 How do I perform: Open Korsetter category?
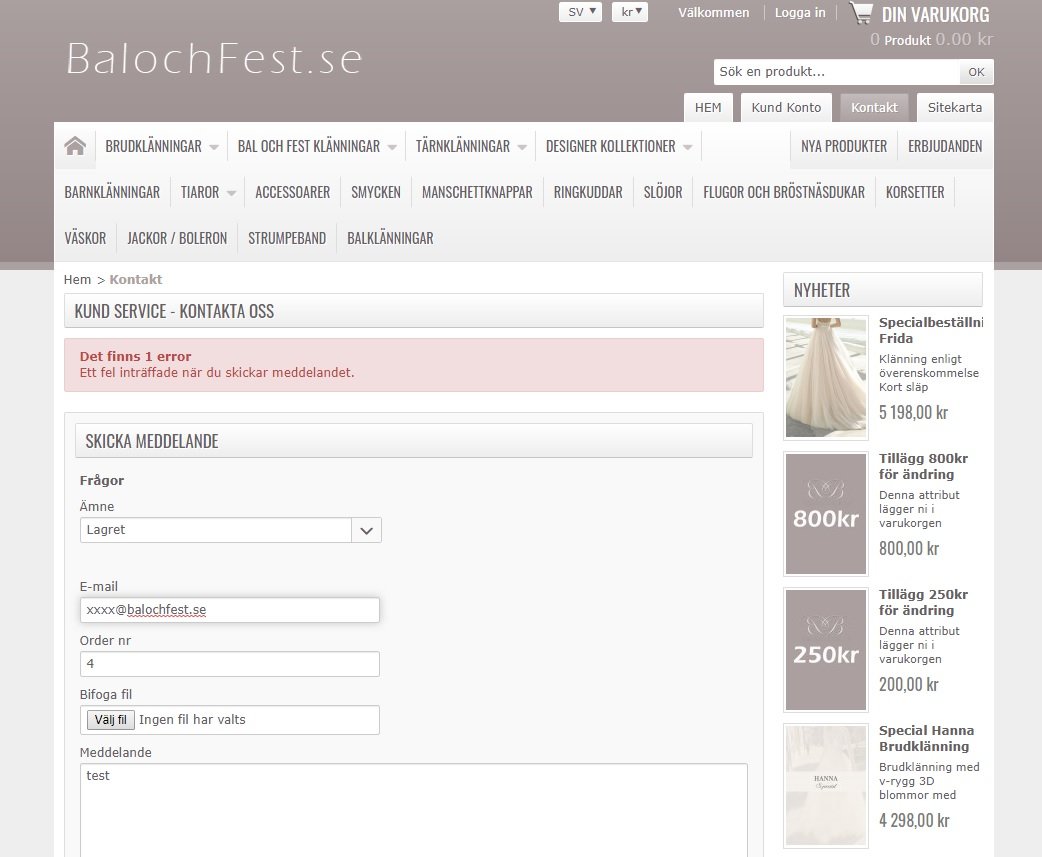[x=915, y=192]
